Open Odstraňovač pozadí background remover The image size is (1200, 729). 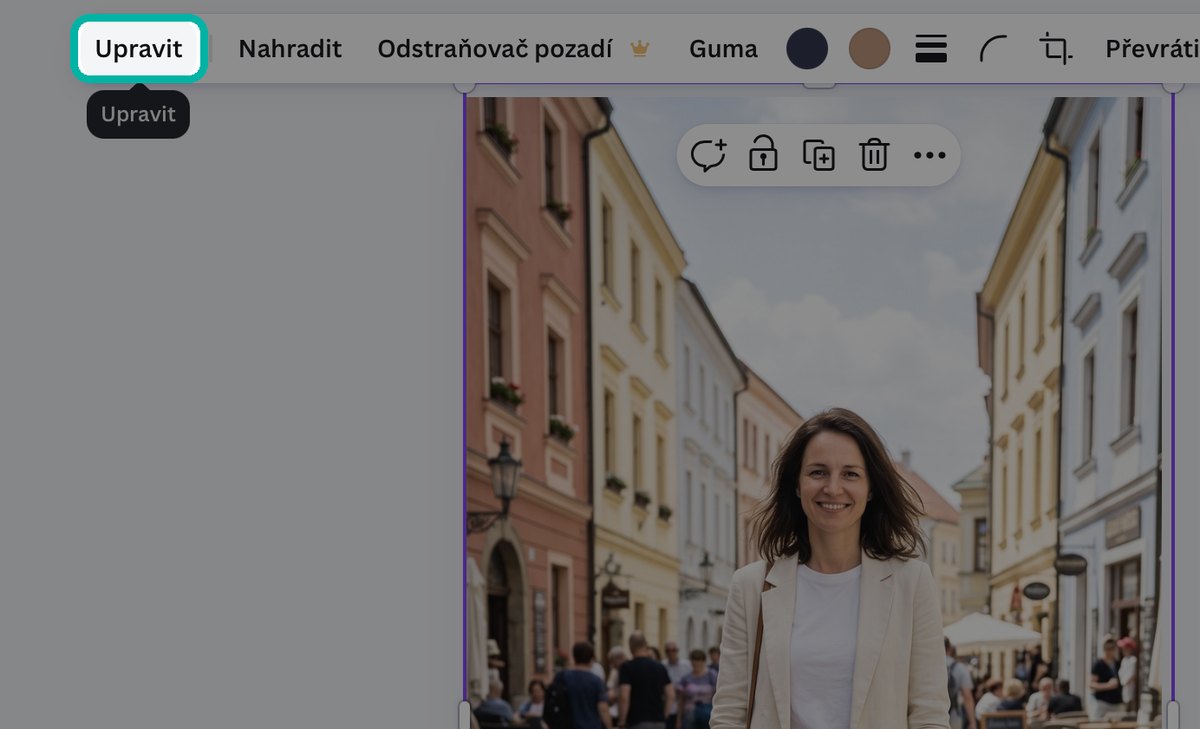click(513, 48)
